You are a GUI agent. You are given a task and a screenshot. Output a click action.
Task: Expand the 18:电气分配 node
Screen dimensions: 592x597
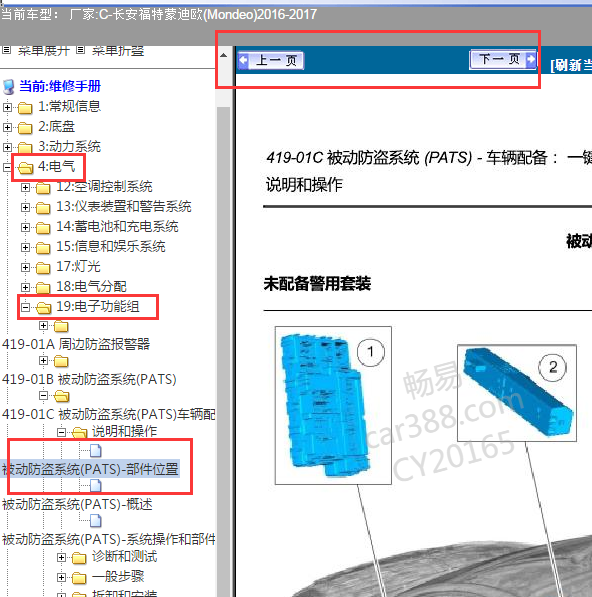click(x=26, y=287)
